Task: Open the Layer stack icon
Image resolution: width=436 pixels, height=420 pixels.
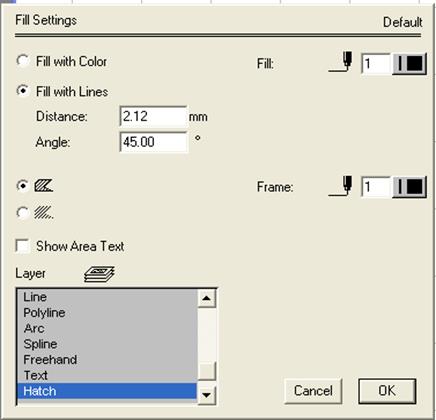Action: [99, 274]
